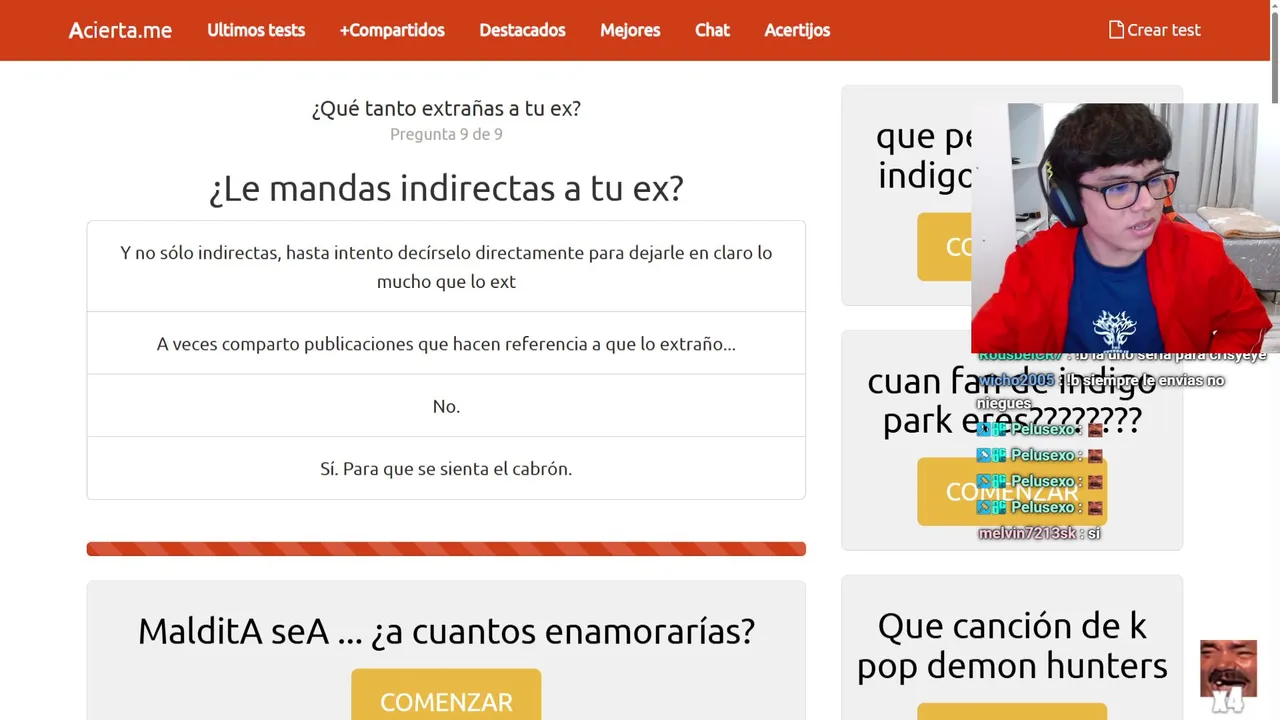The width and height of the screenshot is (1280, 720).
Task: Open the Acertijos section
Action: pos(797,30)
